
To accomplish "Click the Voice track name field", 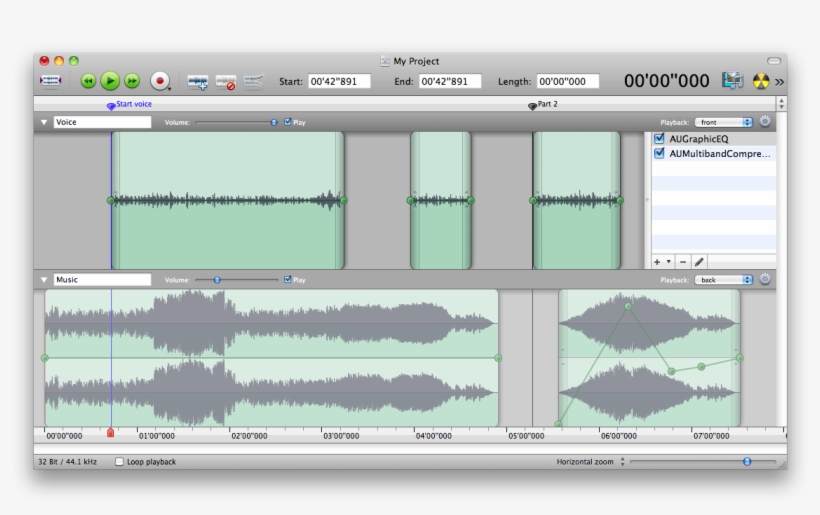I will tap(102, 122).
